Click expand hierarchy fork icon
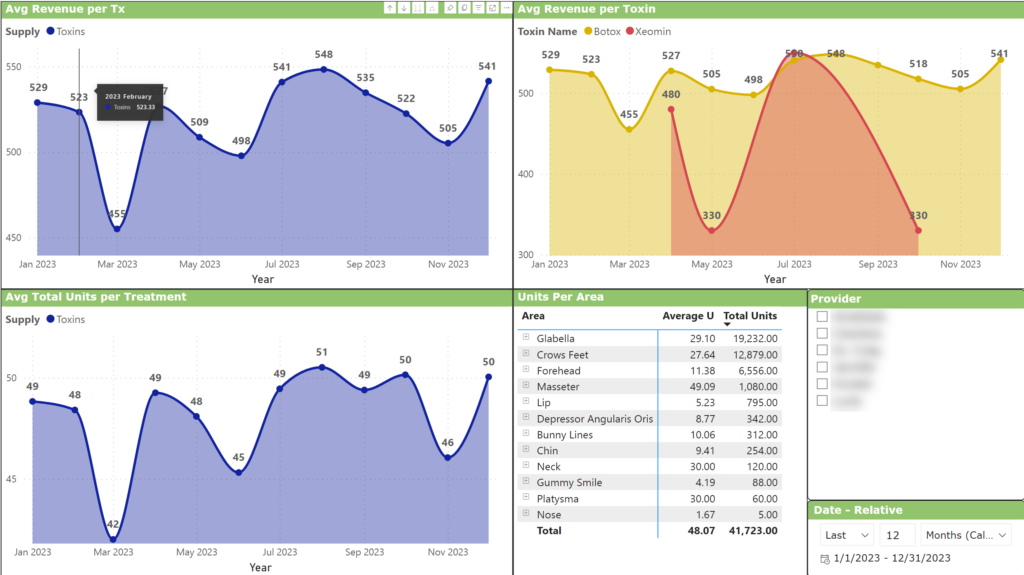 pyautogui.click(x=432, y=8)
